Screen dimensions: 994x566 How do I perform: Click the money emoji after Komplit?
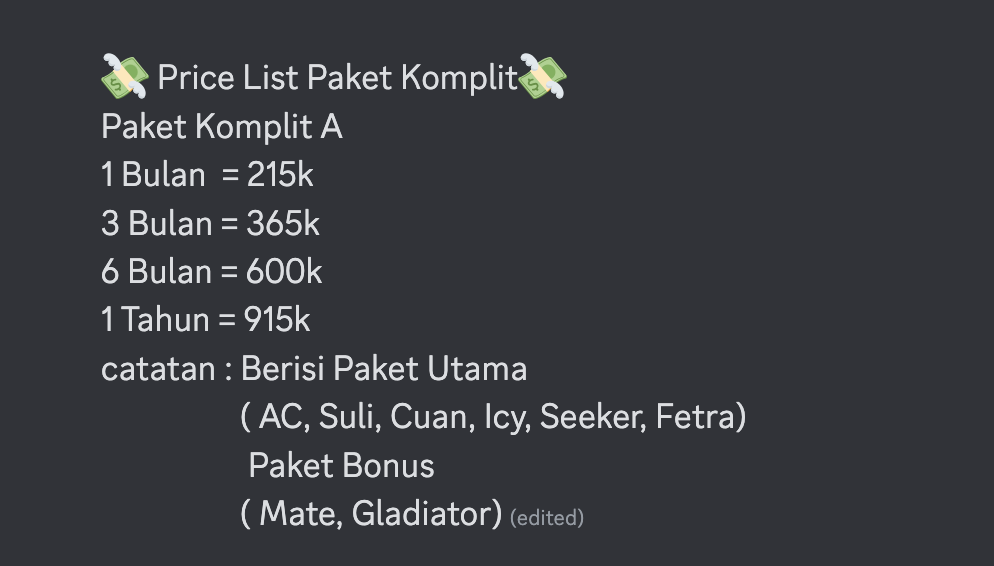click(x=543, y=77)
